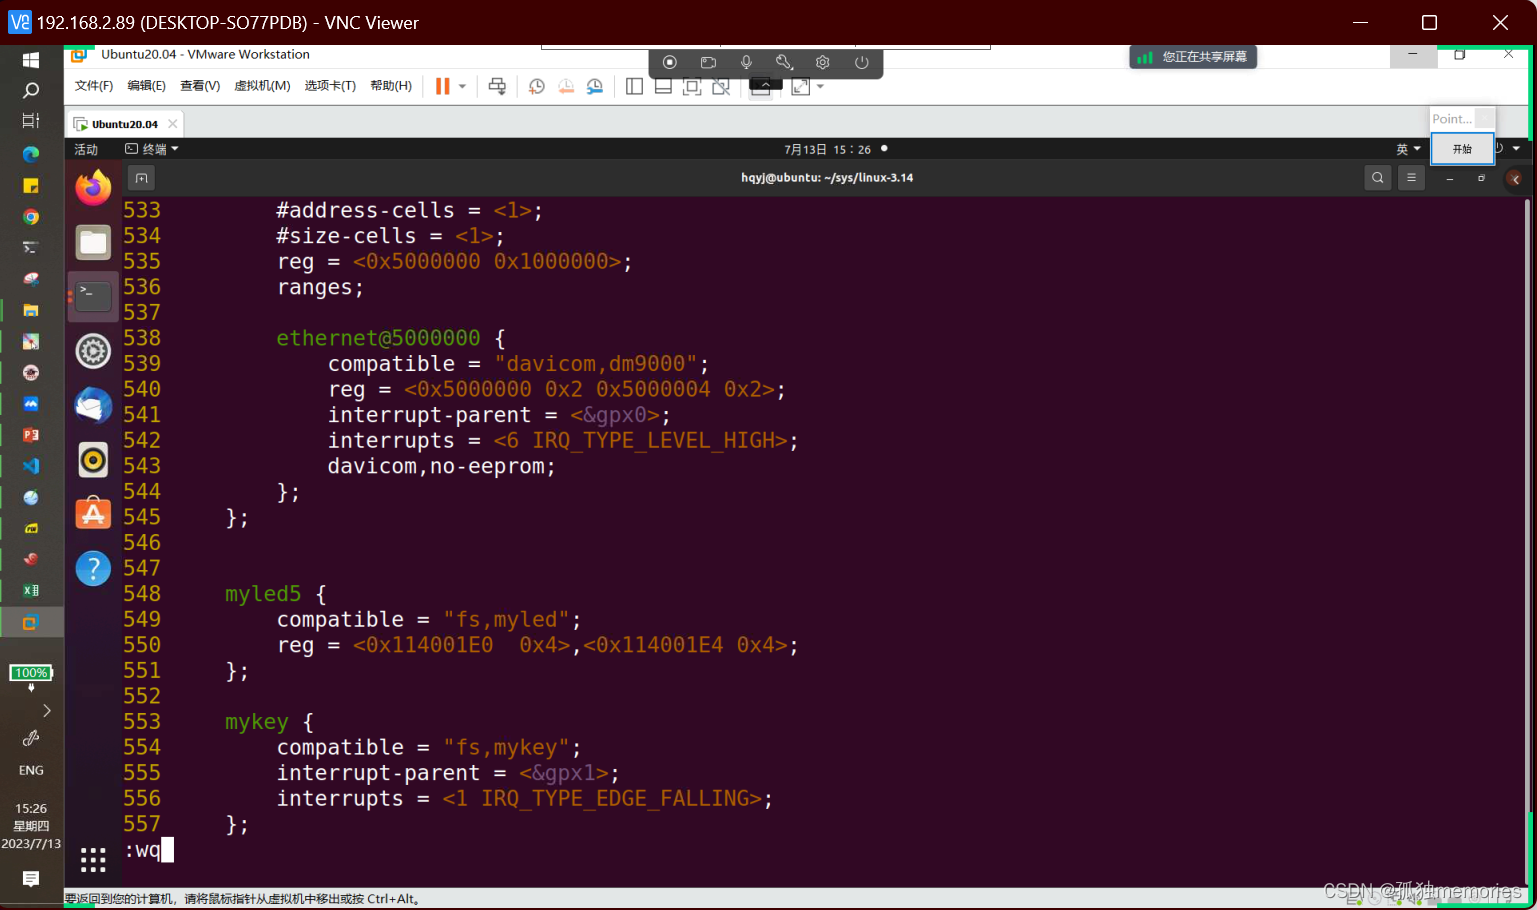Open Windows taskbar search
1537x910 pixels.
pos(31,91)
